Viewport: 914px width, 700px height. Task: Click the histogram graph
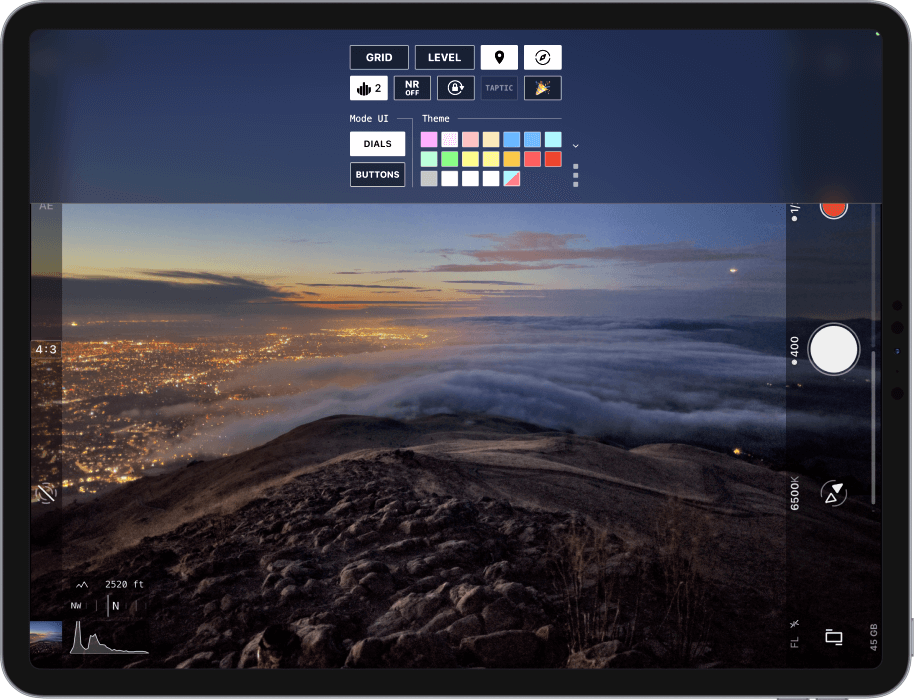coord(109,638)
